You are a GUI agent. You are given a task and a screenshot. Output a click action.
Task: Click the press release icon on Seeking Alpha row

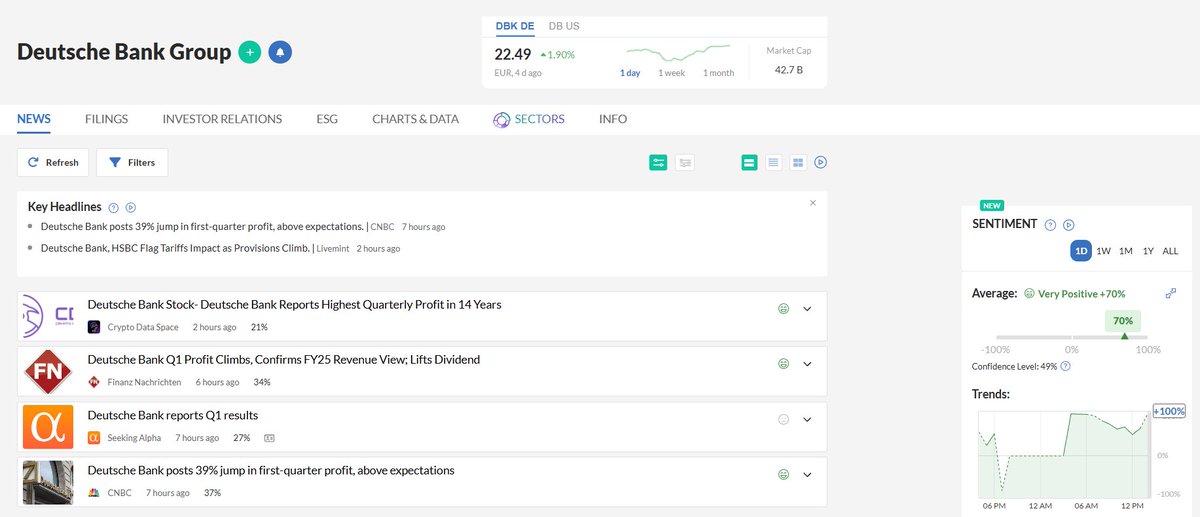(x=269, y=438)
